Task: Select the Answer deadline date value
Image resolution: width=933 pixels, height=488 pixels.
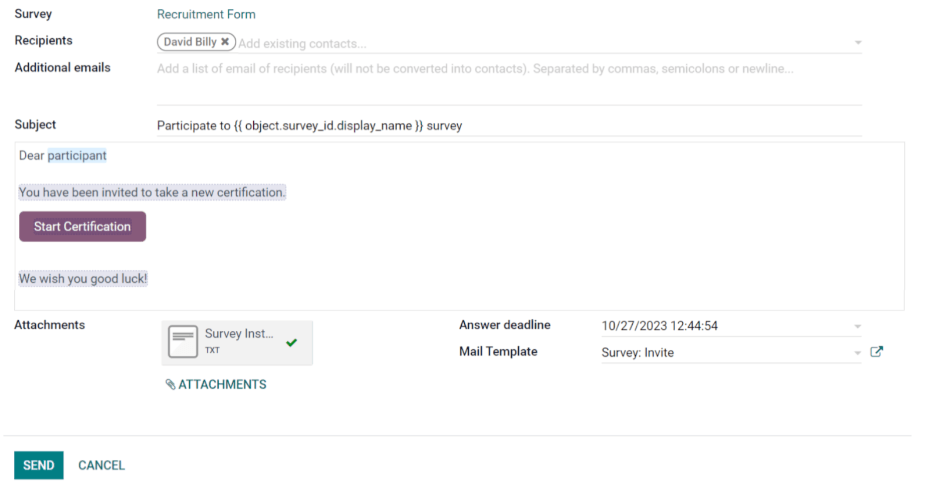Action: [x=660, y=326]
